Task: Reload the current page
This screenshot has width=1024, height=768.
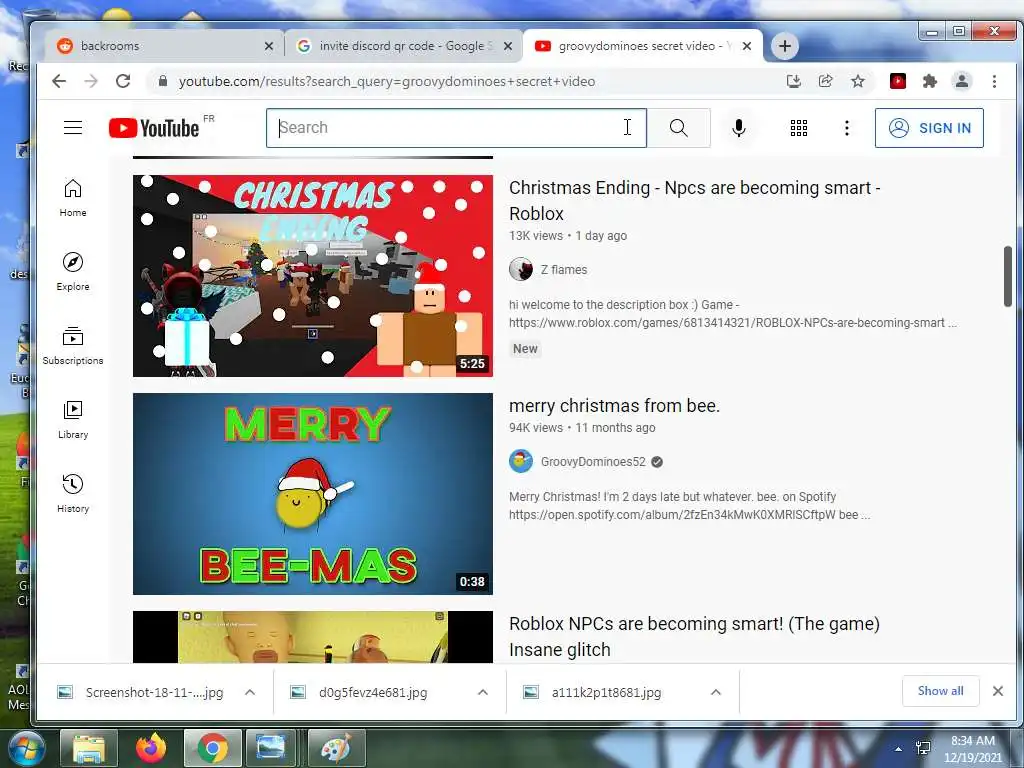Action: coord(123,81)
